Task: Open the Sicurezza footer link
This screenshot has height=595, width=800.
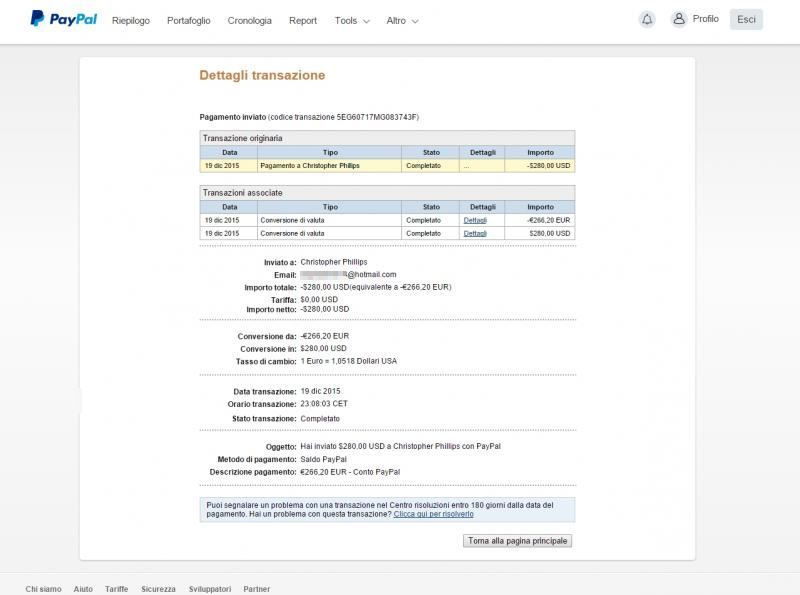Action: 158,589
